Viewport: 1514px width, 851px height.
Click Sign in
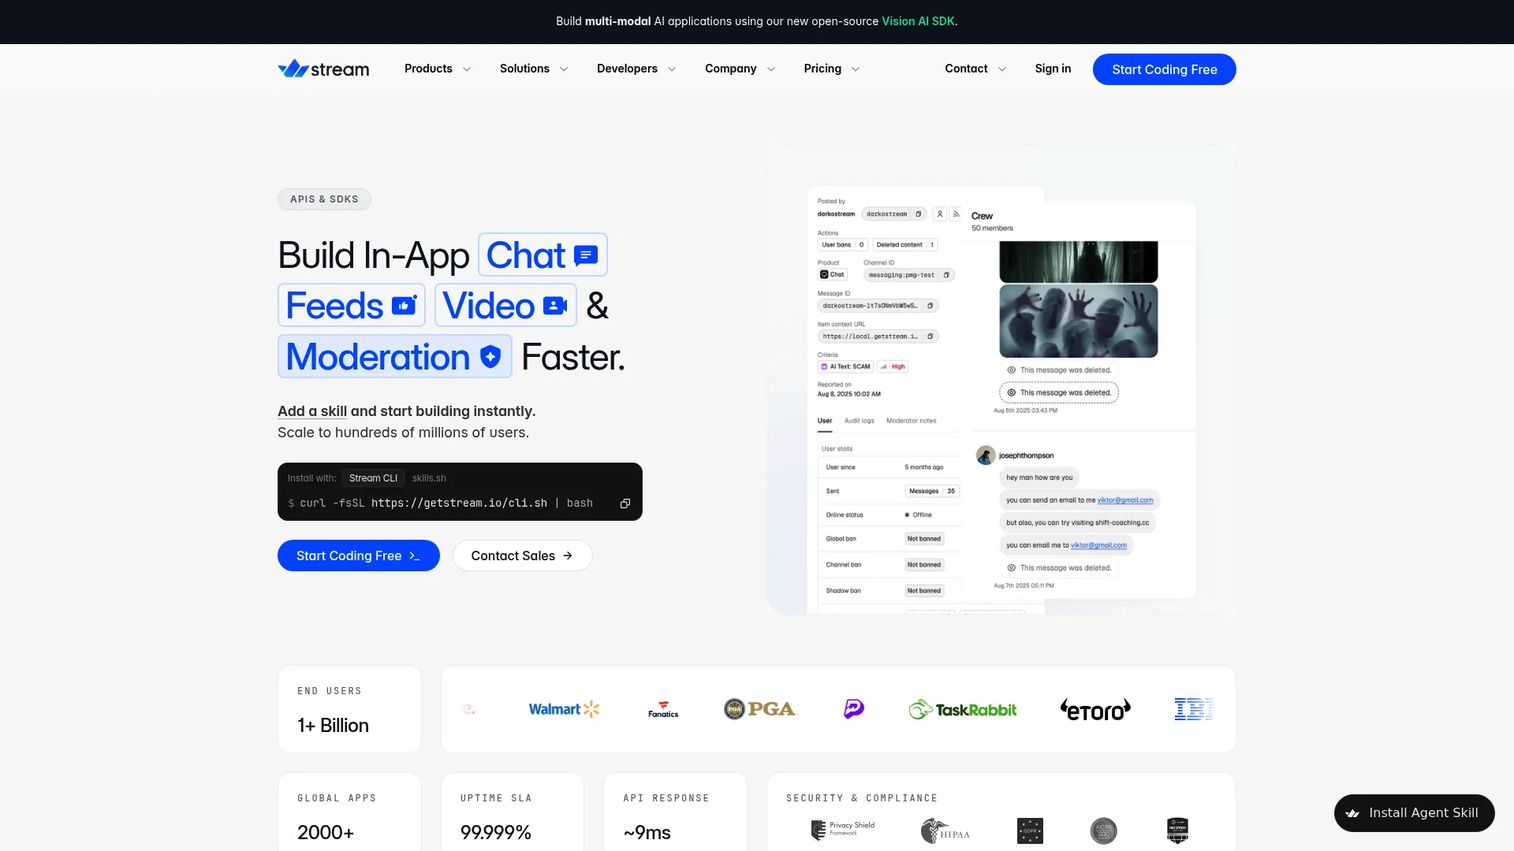click(x=1053, y=69)
